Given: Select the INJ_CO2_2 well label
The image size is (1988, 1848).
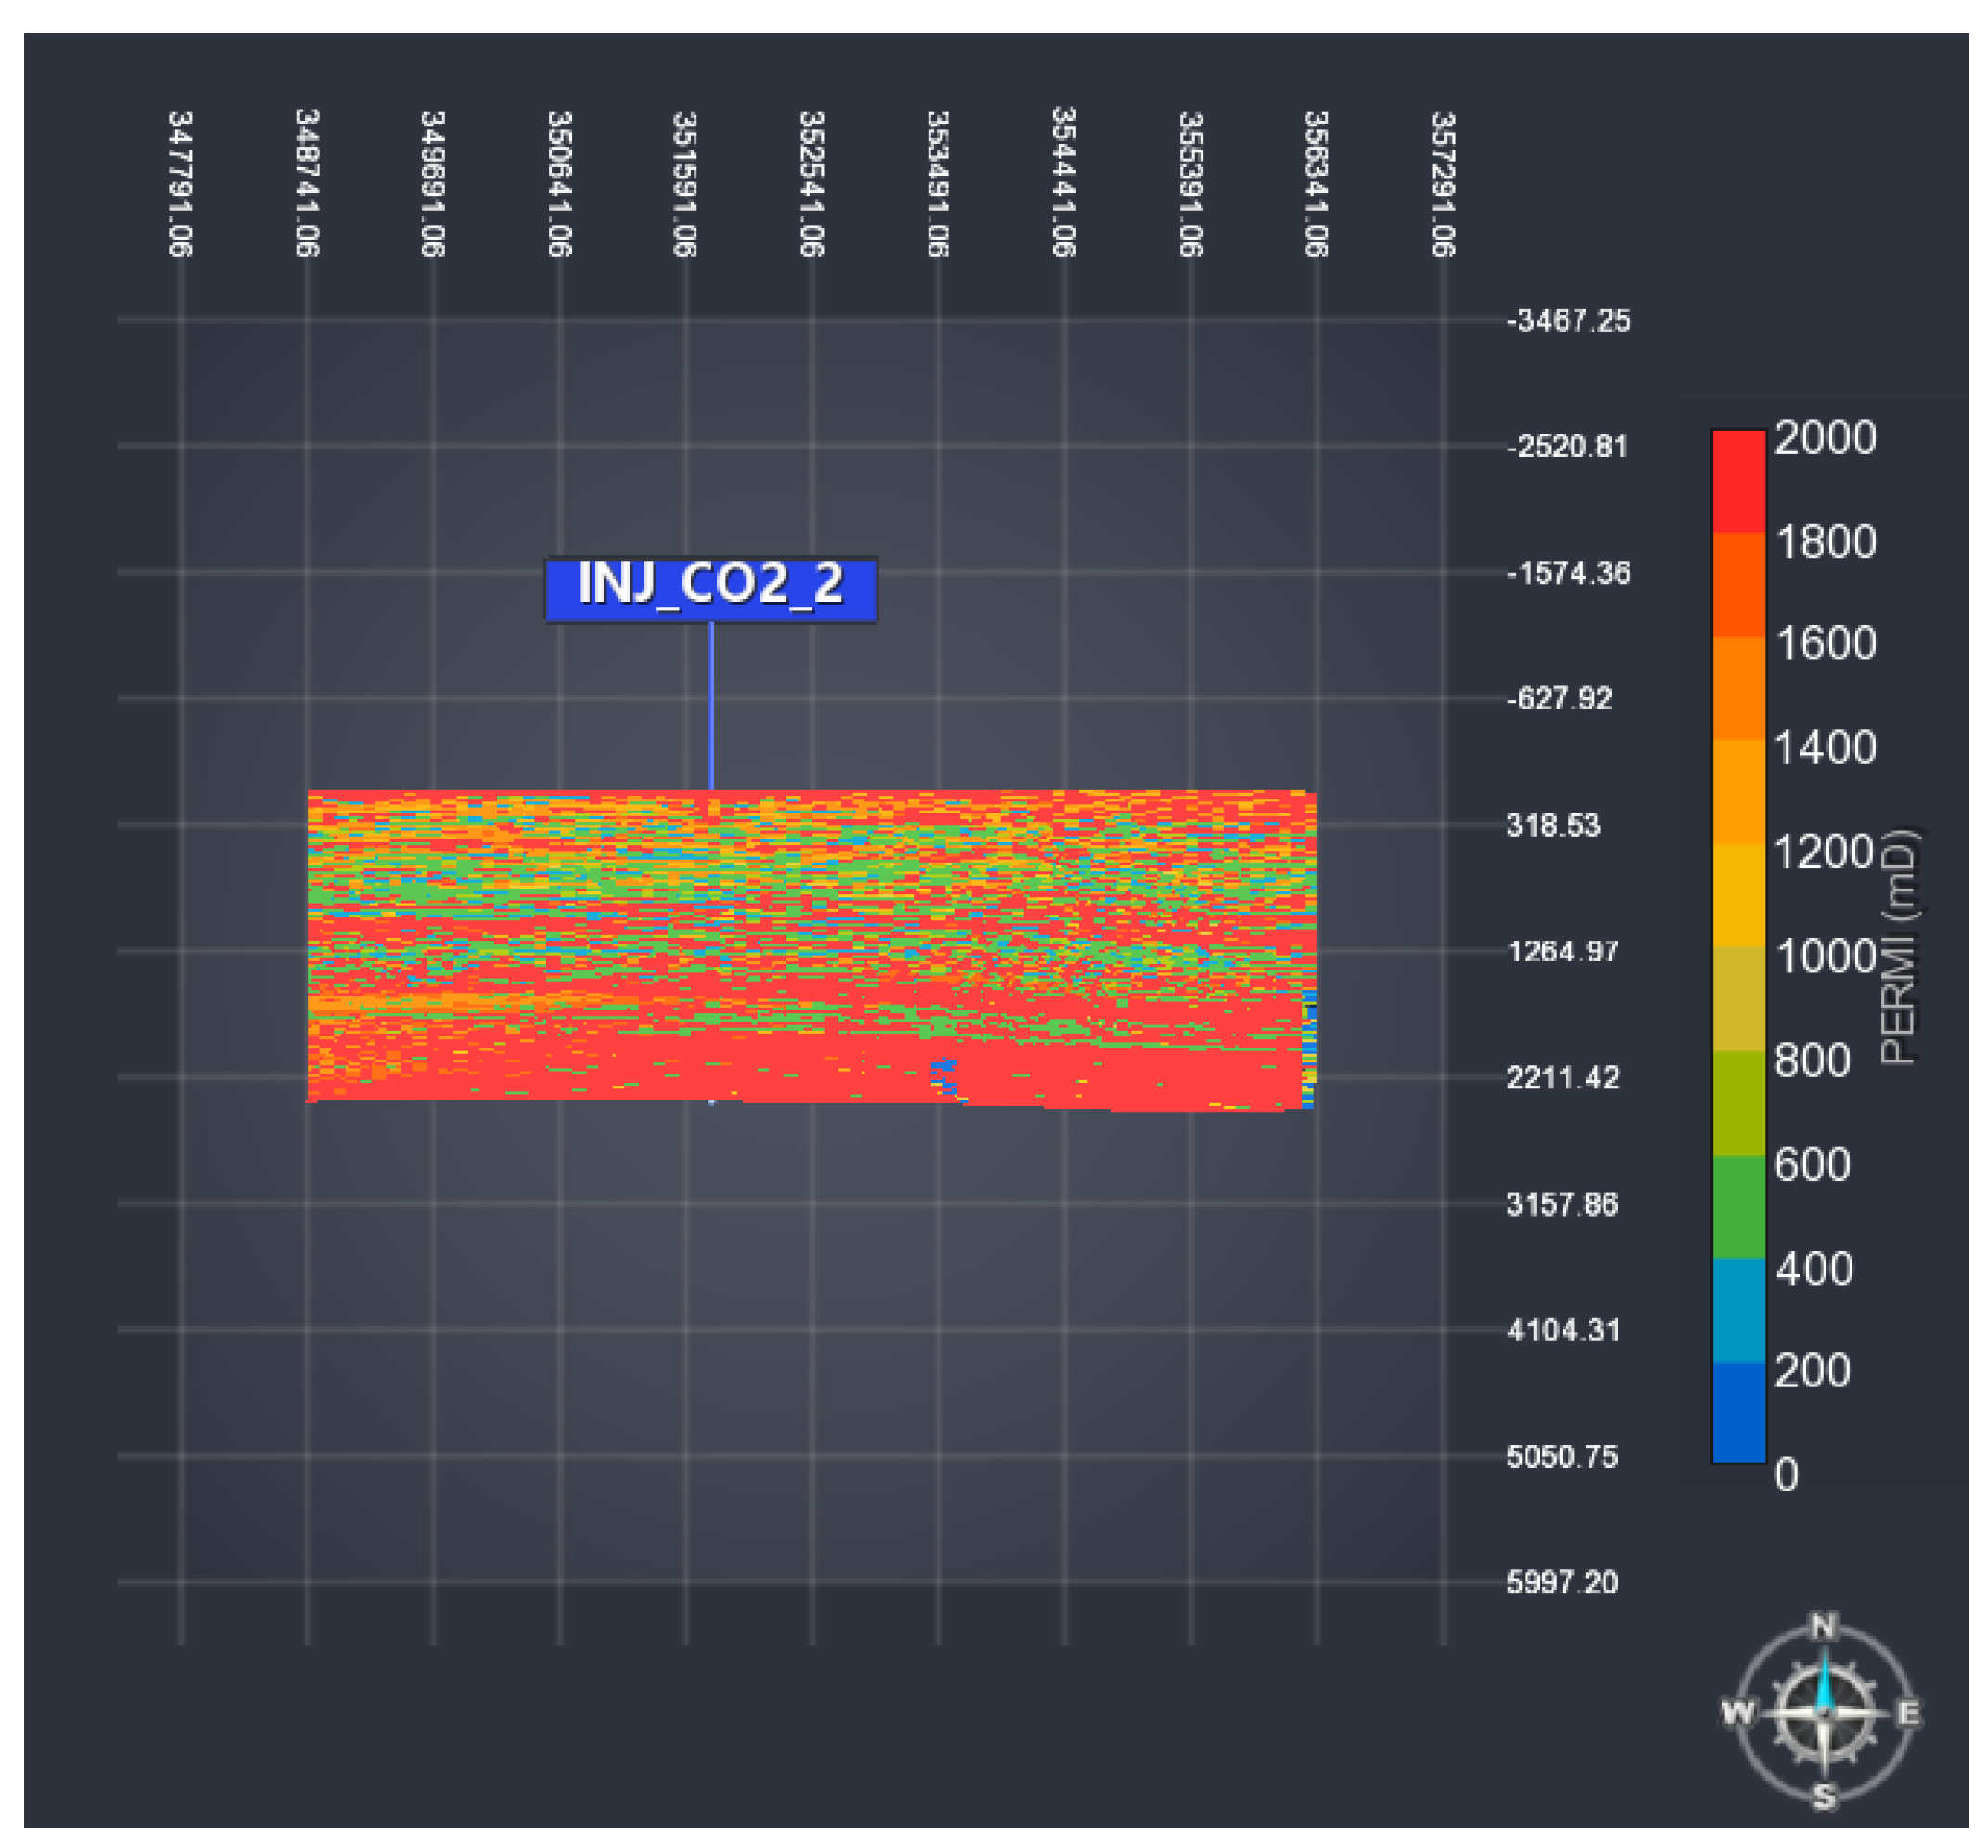Looking at the screenshot, I should pos(710,589).
